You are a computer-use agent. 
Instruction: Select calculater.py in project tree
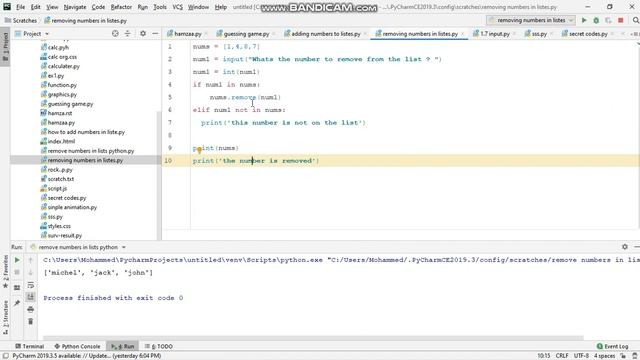(x=64, y=66)
